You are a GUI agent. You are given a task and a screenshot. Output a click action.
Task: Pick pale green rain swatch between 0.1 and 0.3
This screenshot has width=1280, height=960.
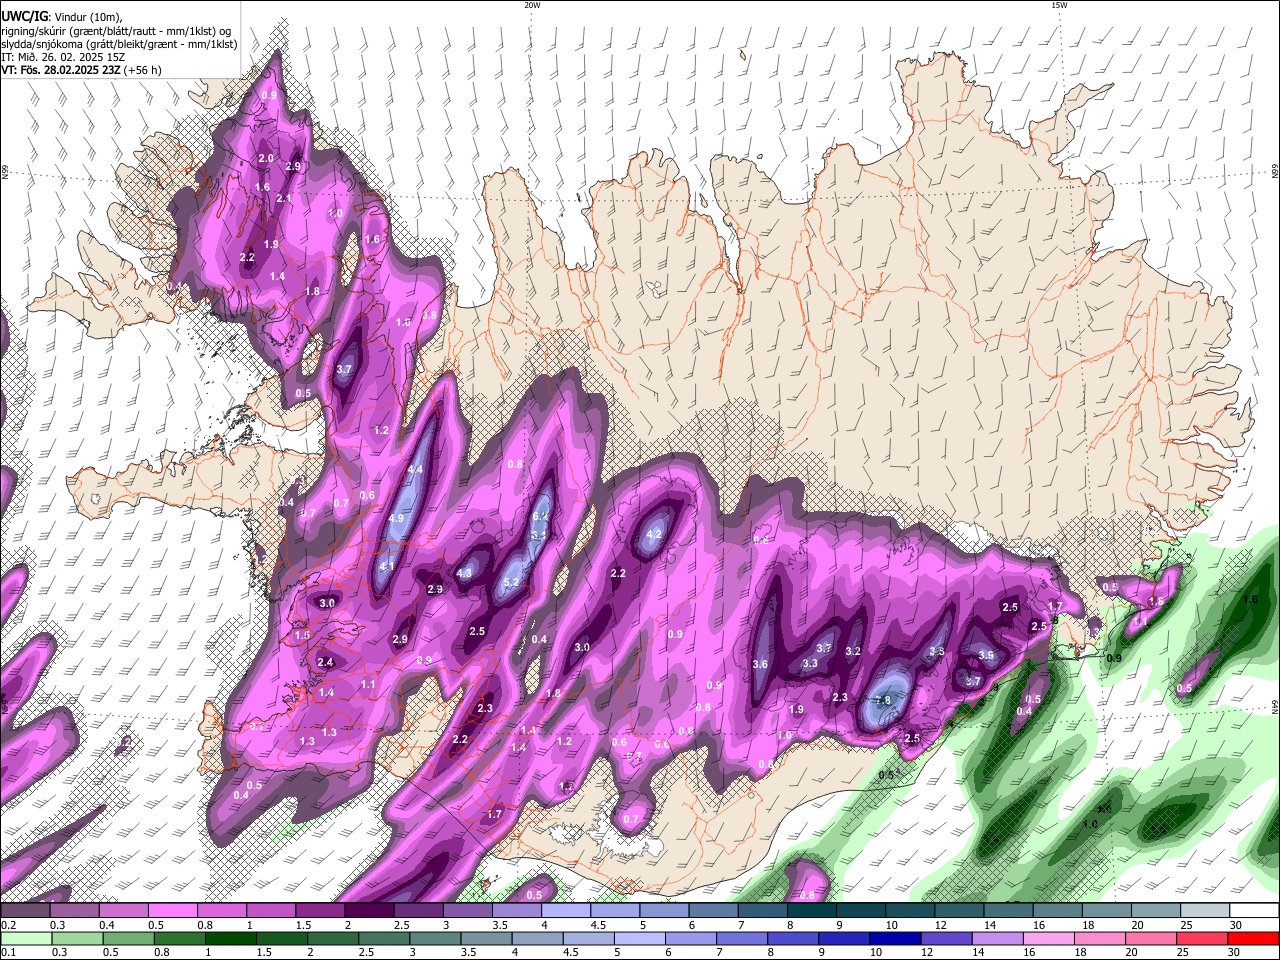pos(26,939)
